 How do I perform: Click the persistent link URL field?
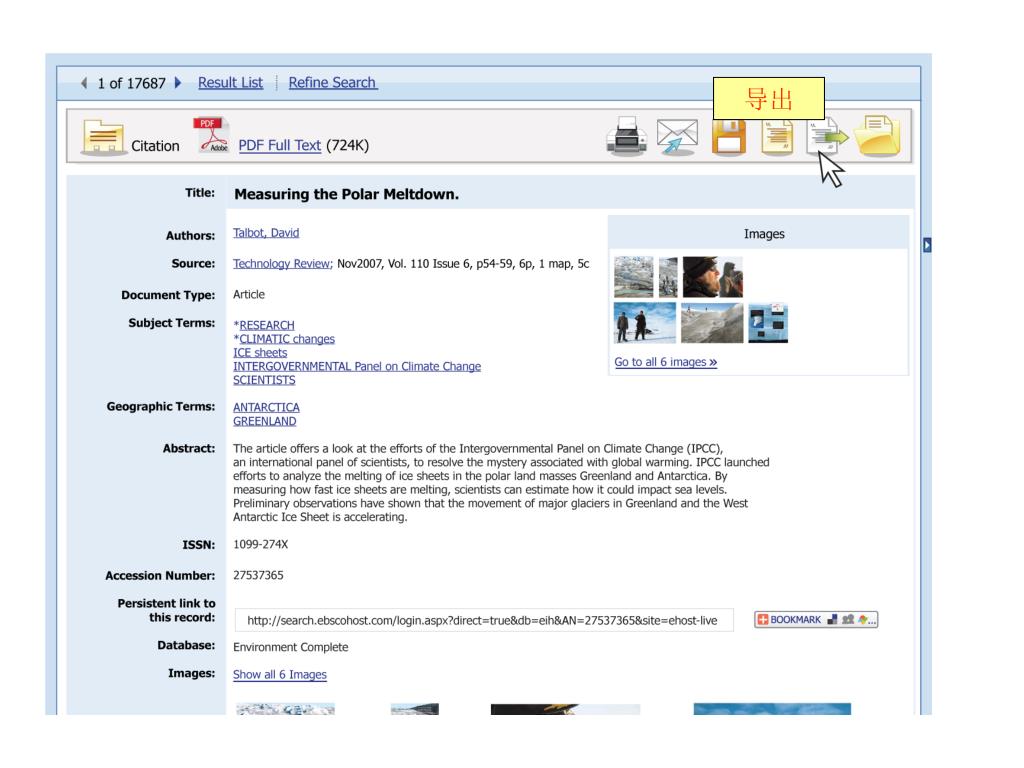[x=484, y=620]
